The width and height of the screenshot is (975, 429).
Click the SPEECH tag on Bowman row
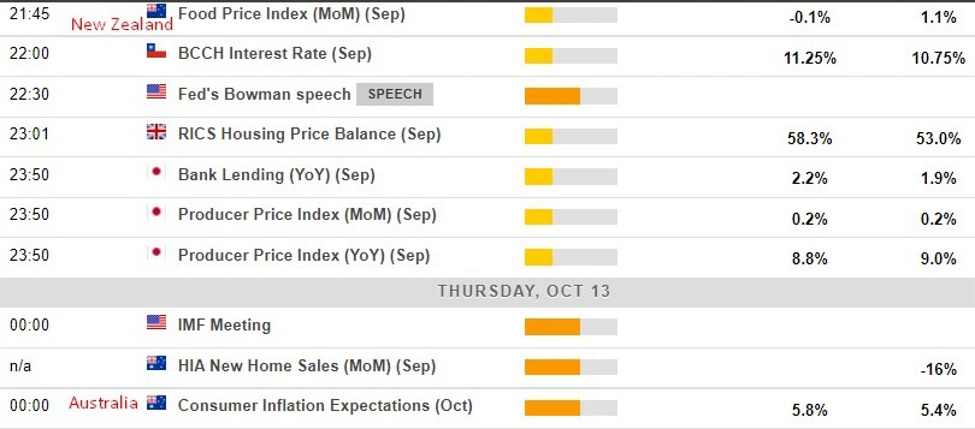pyautogui.click(x=395, y=94)
